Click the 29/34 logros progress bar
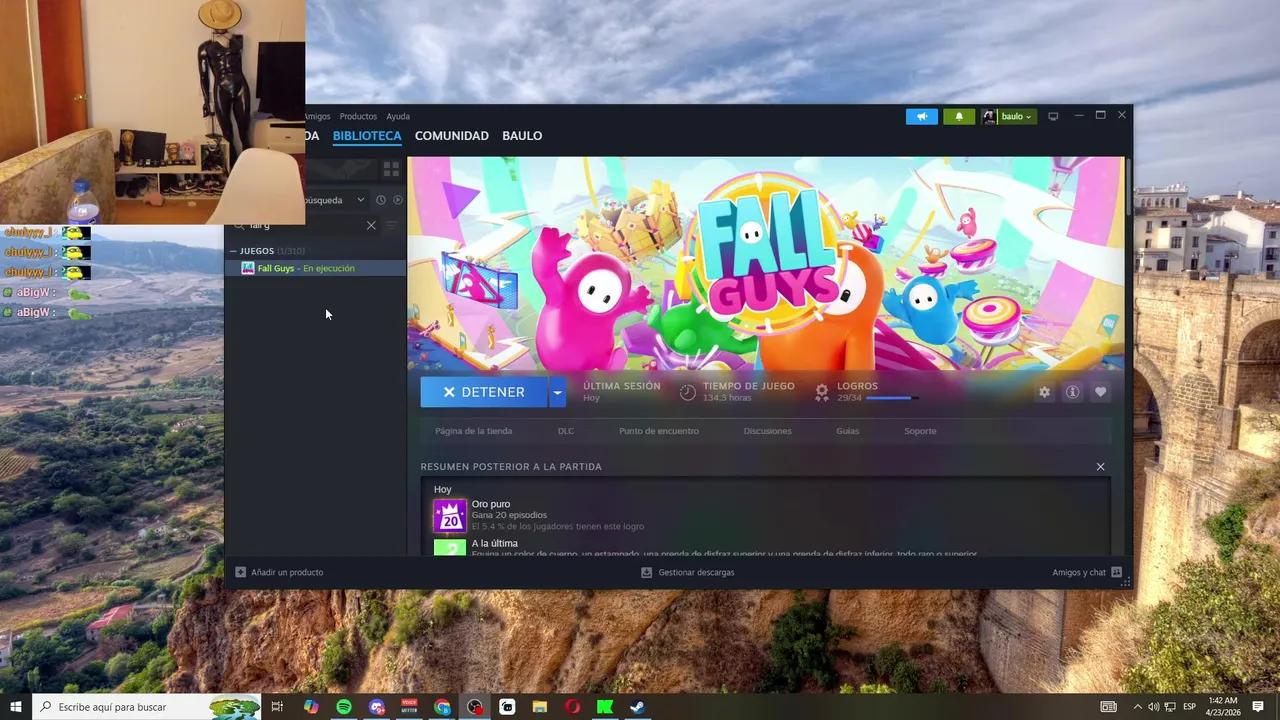 tap(888, 397)
